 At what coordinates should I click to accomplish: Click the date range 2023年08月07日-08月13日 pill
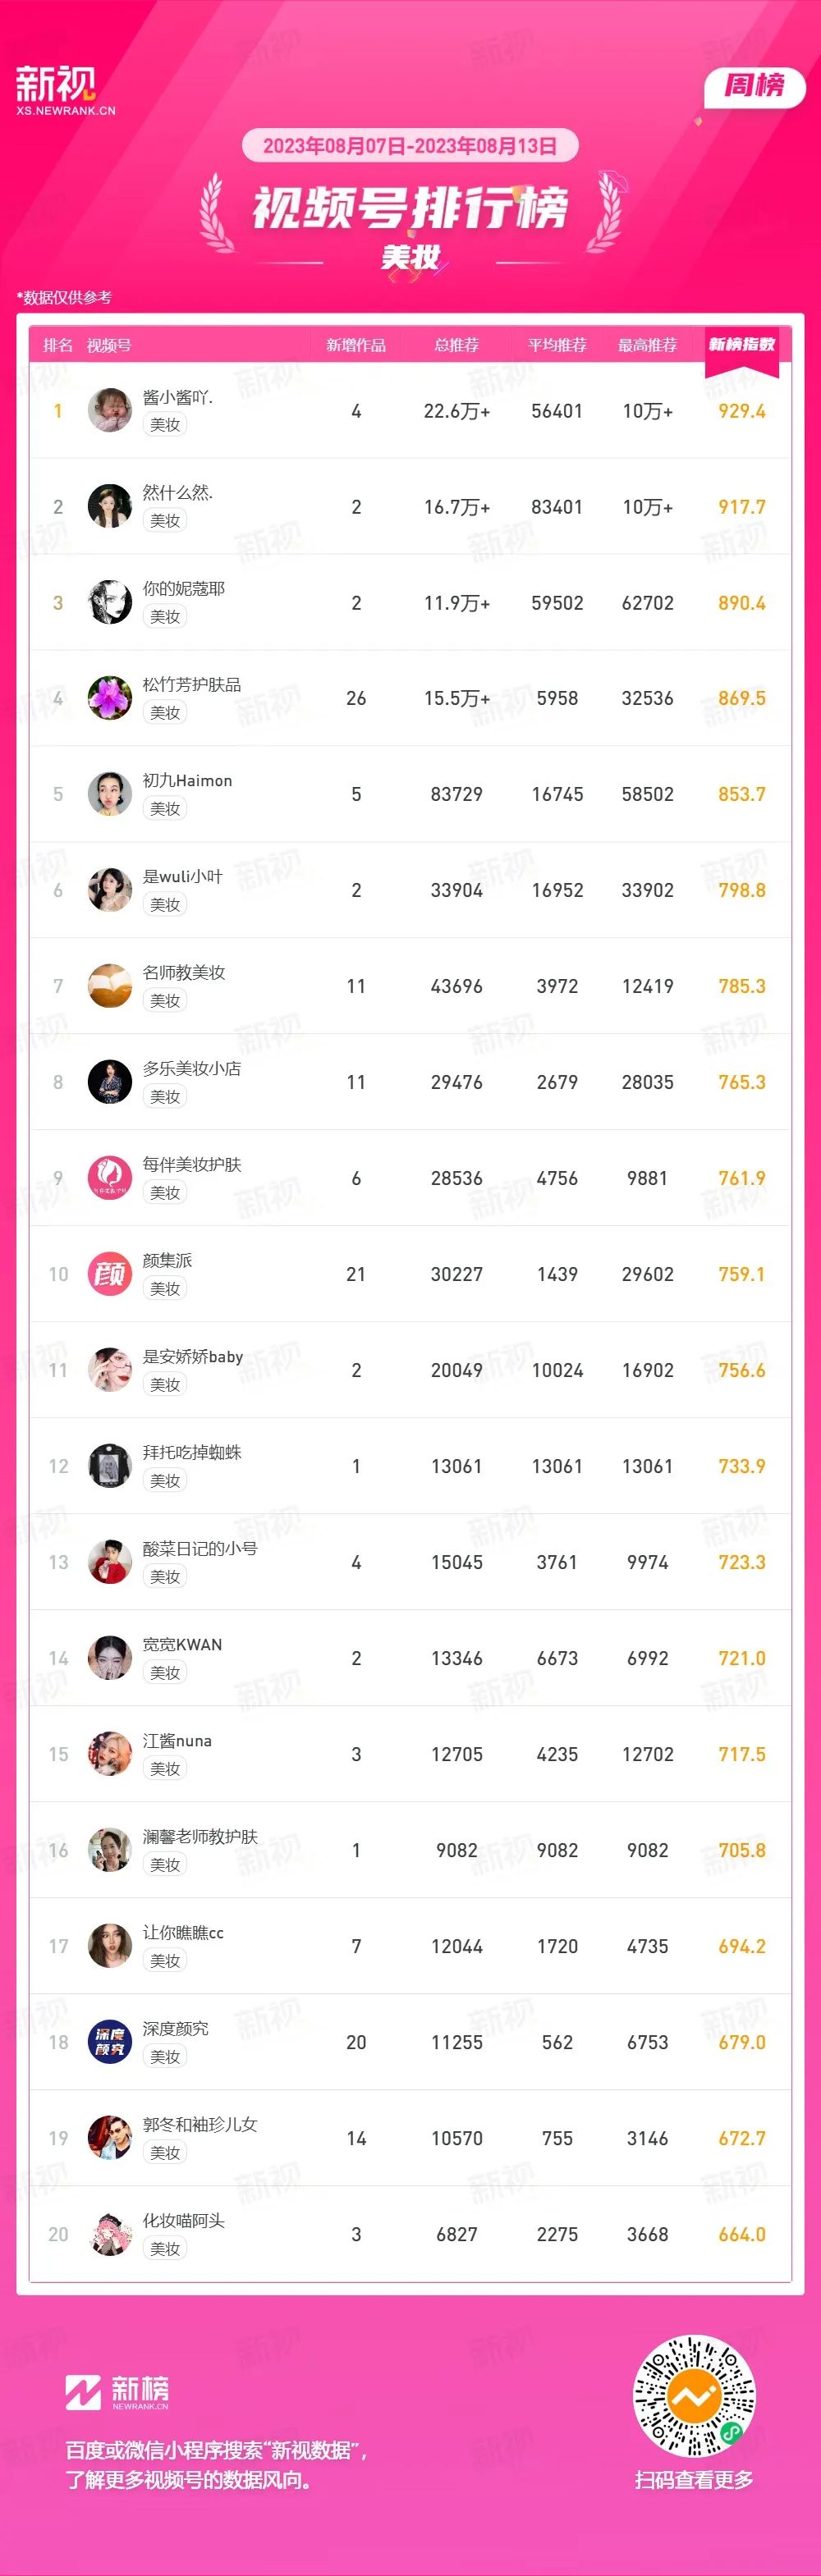pyautogui.click(x=410, y=146)
